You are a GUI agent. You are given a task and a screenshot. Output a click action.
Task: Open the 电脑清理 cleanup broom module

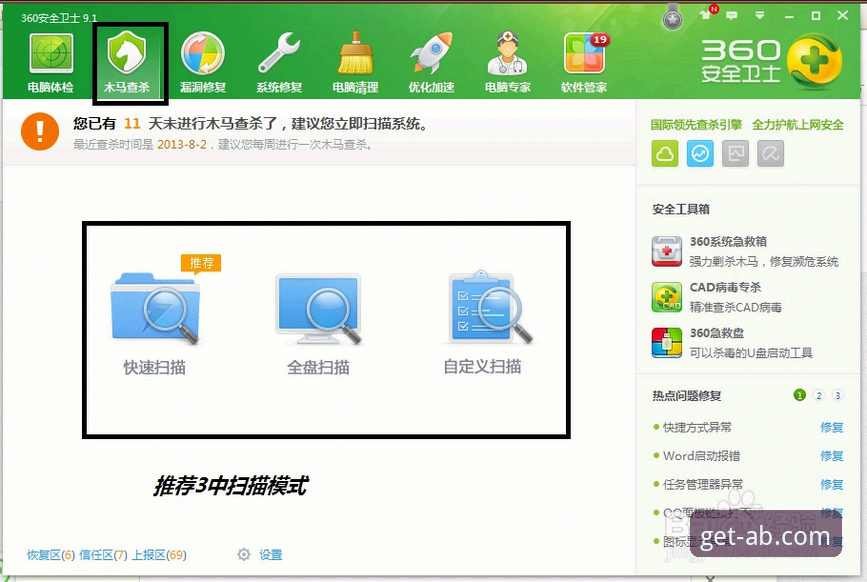click(355, 62)
